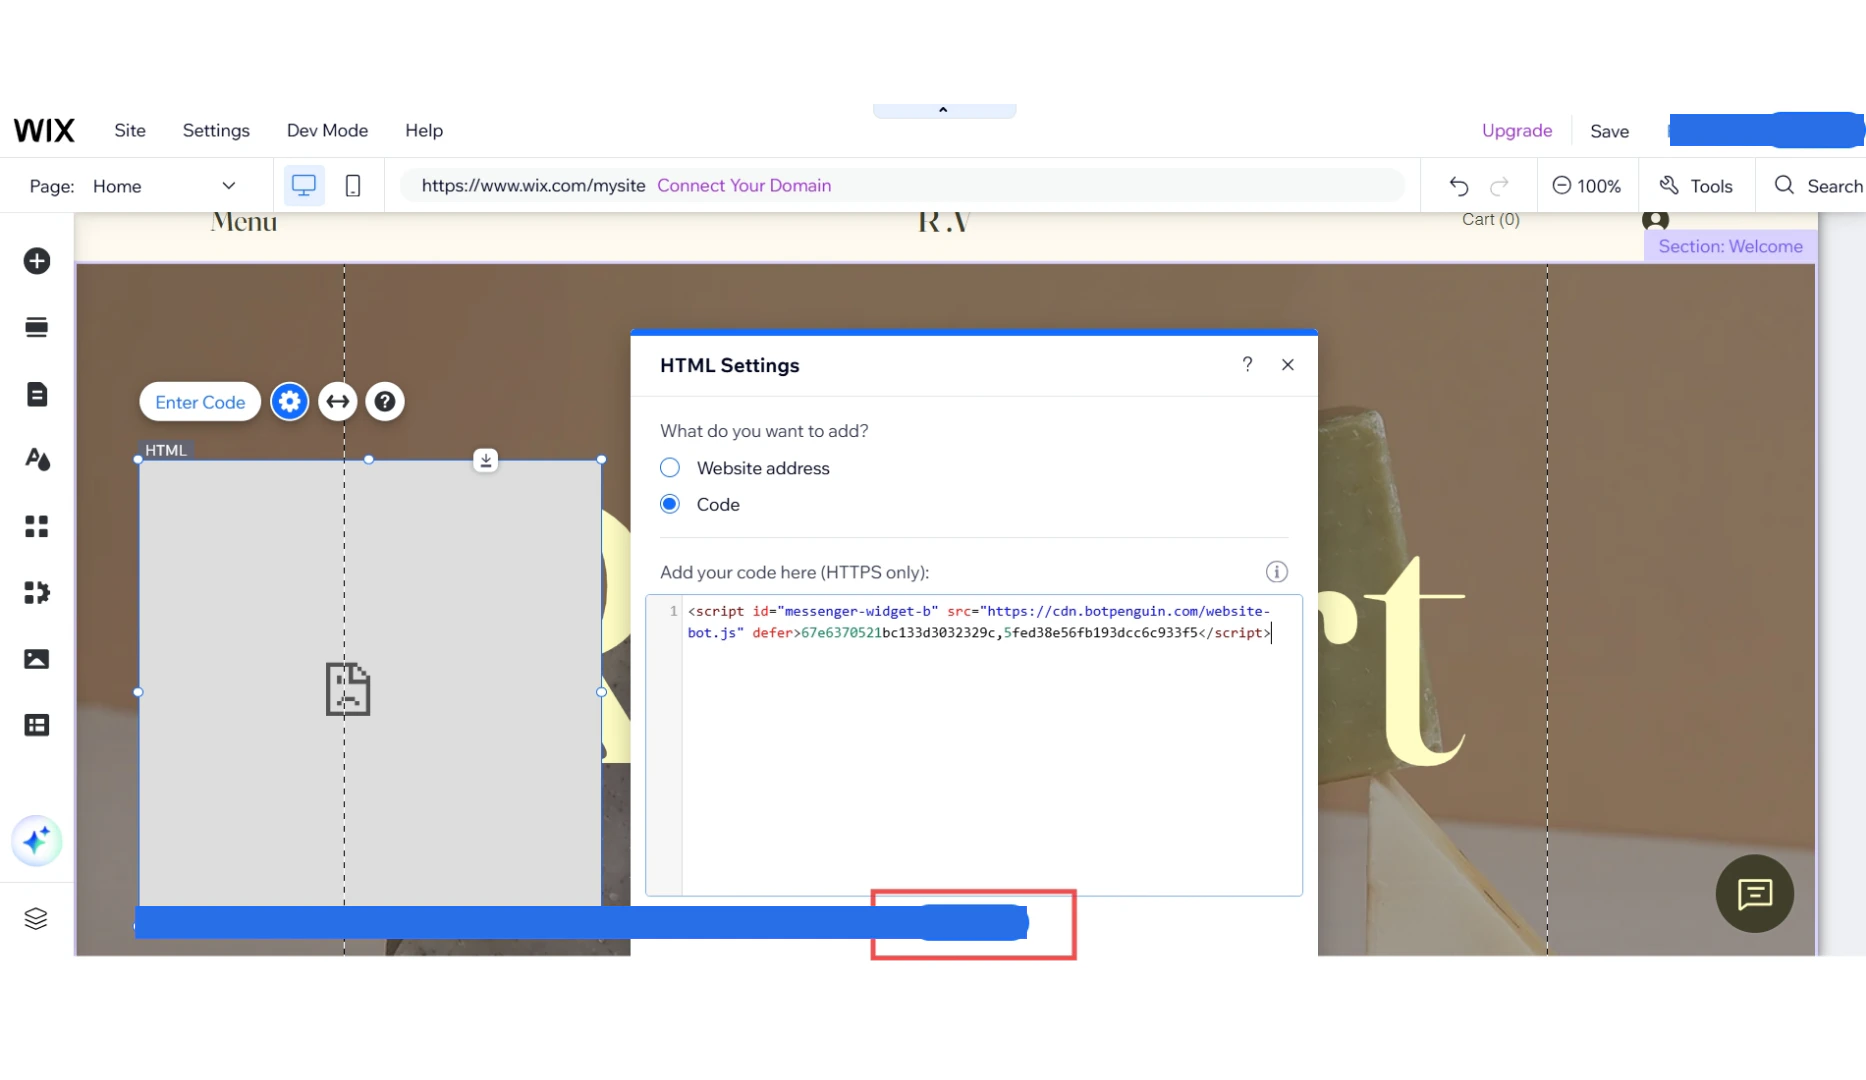The height and width of the screenshot is (1080, 1866).
Task: Open HTML element help question icon
Action: click(x=385, y=402)
